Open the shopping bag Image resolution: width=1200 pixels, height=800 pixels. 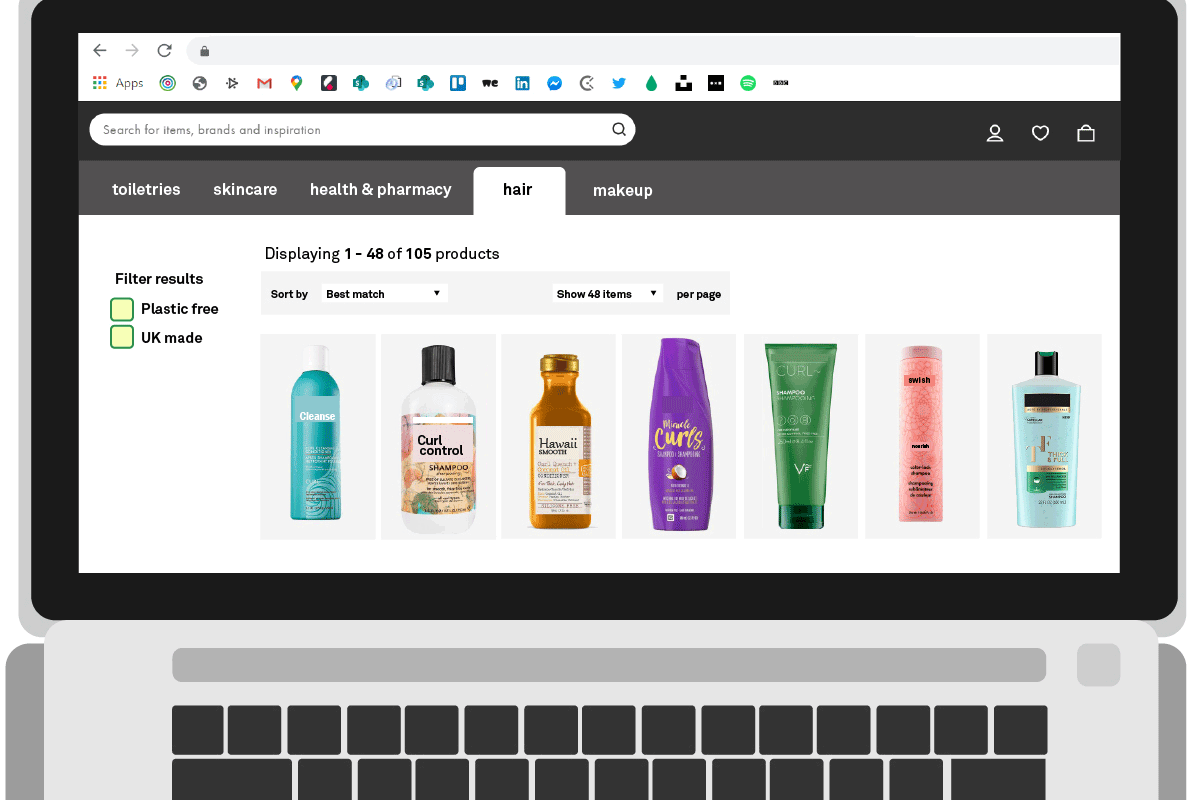pyautogui.click(x=1086, y=133)
